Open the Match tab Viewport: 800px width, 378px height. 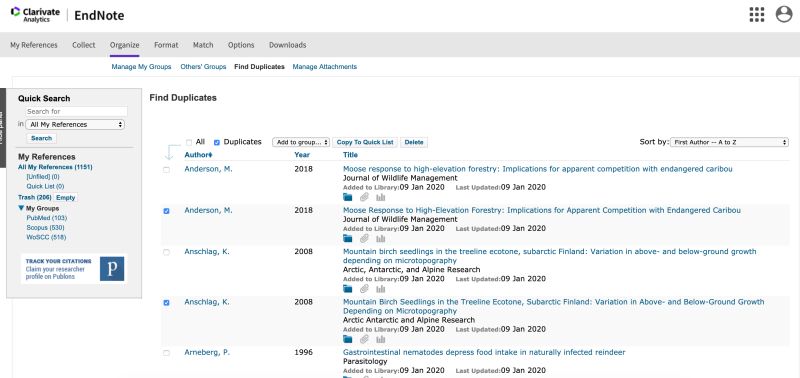(x=203, y=45)
